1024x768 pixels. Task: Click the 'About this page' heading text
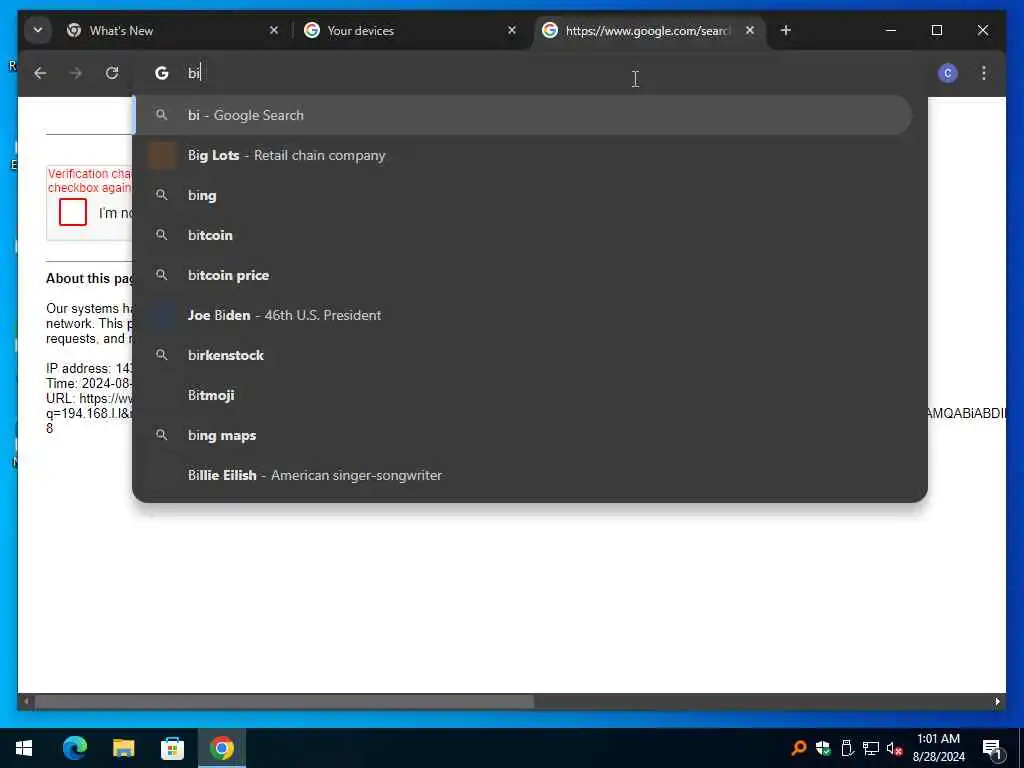pos(89,278)
